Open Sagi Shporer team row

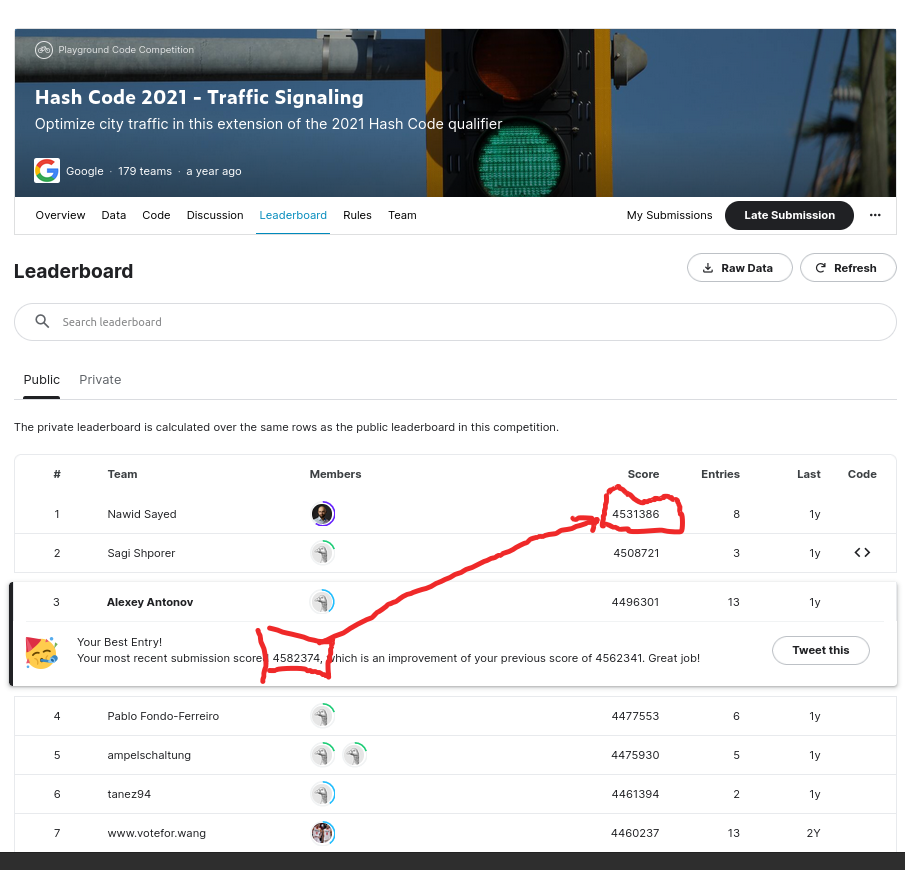point(455,552)
